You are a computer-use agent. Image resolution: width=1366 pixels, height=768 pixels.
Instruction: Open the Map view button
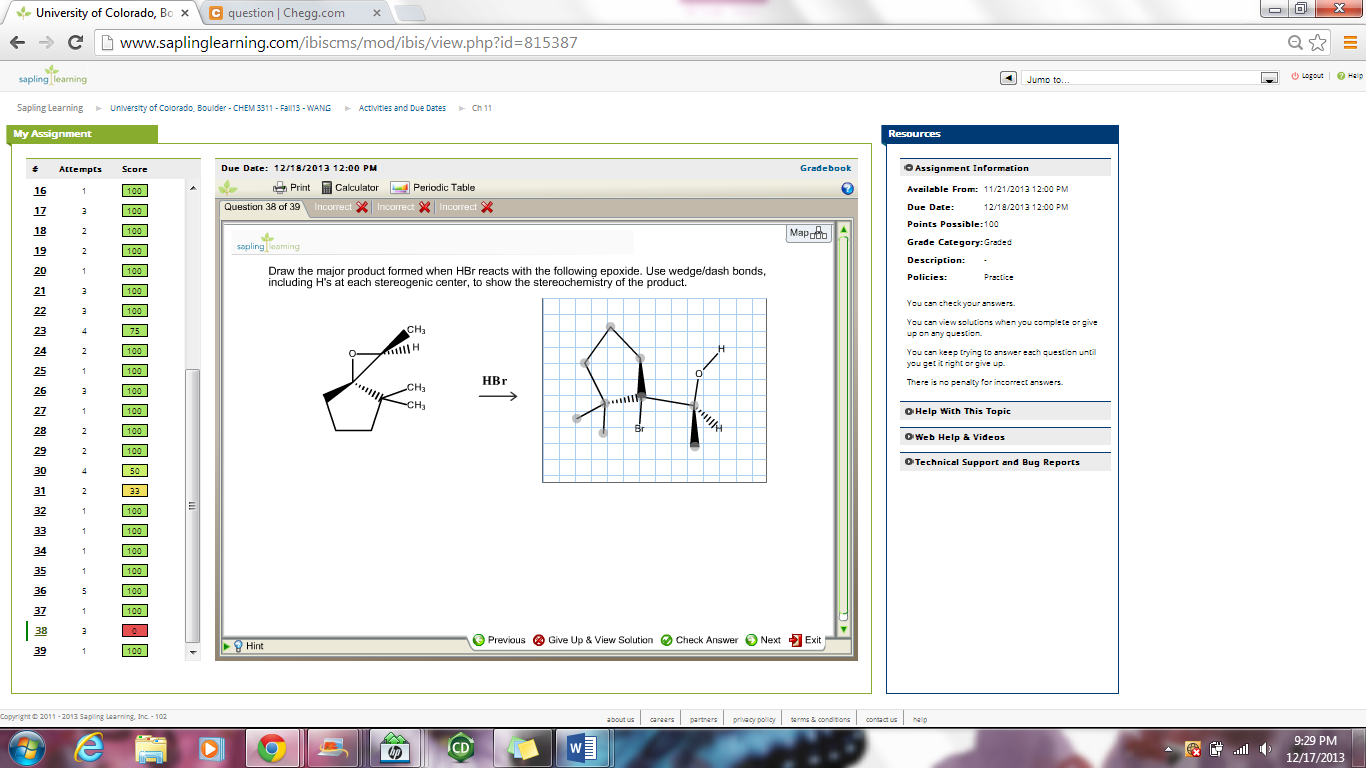(809, 233)
